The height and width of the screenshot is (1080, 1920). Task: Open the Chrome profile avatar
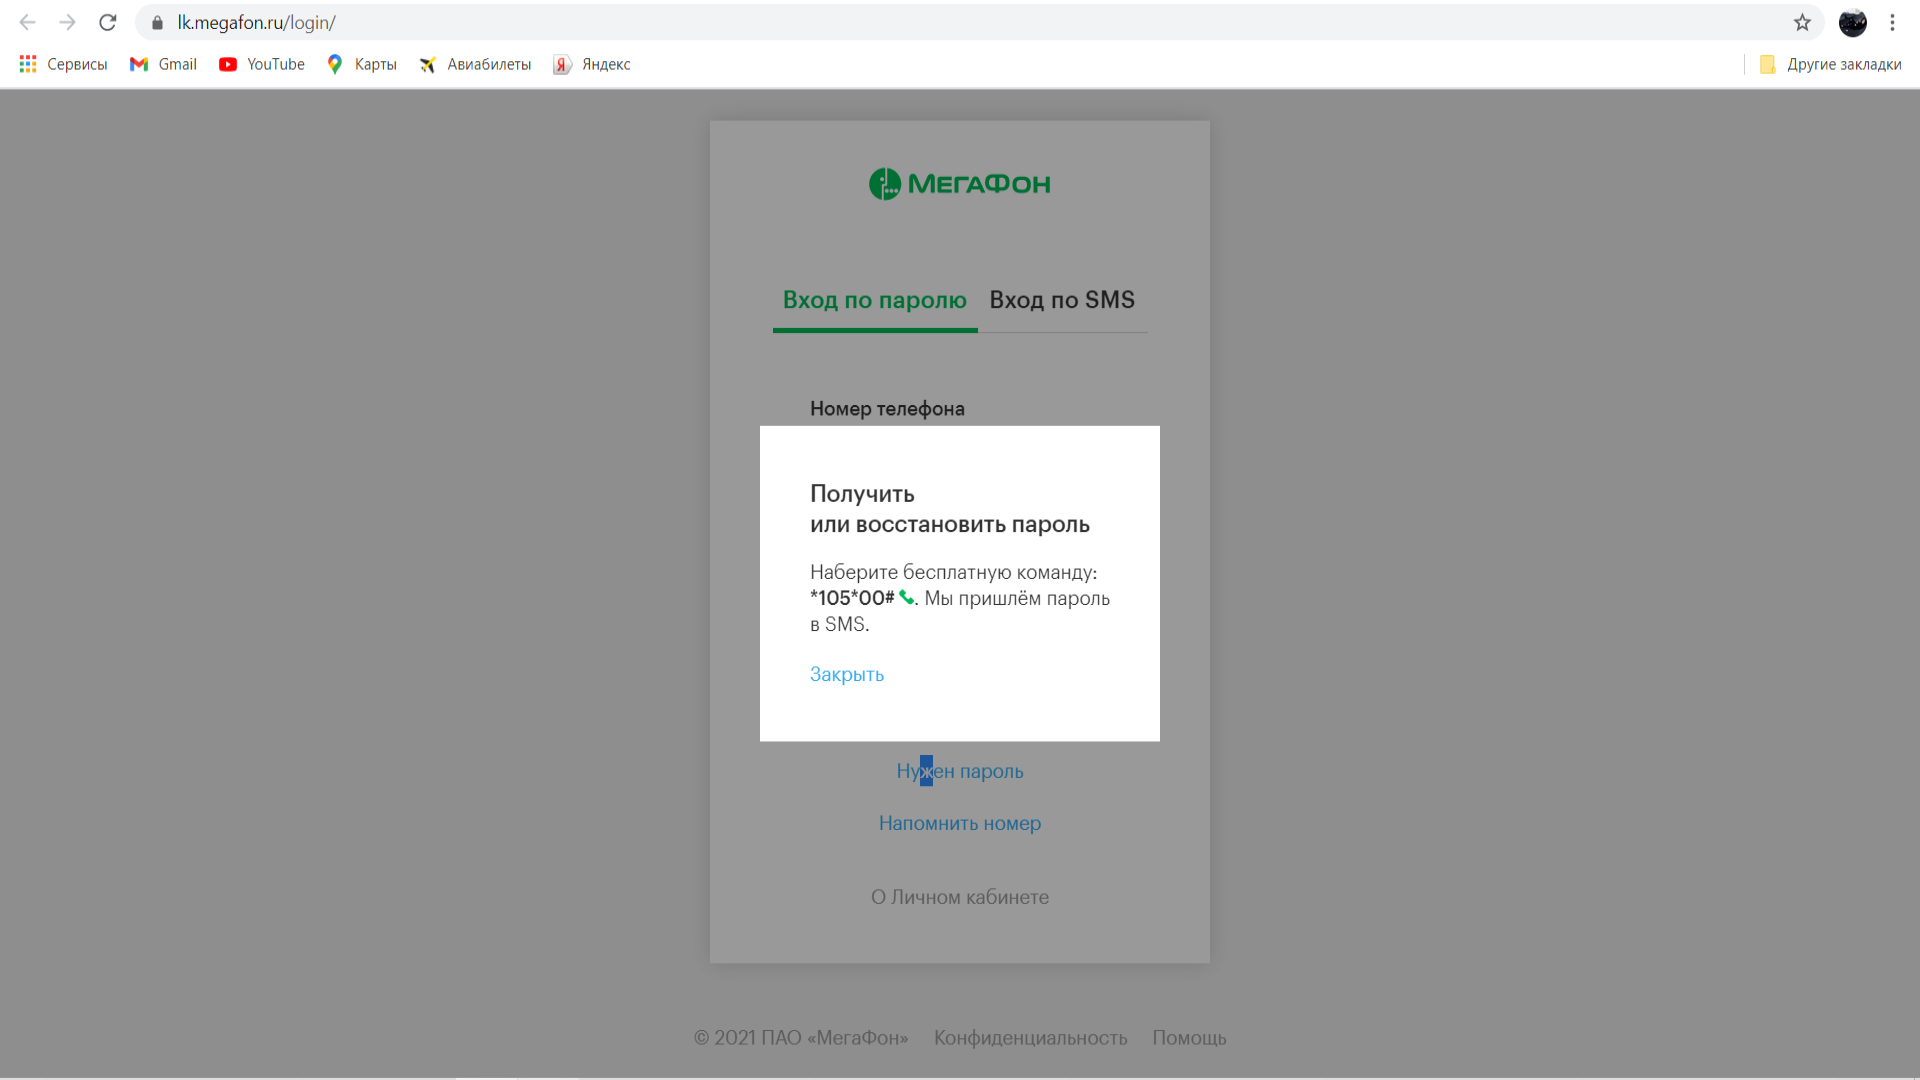click(x=1853, y=22)
